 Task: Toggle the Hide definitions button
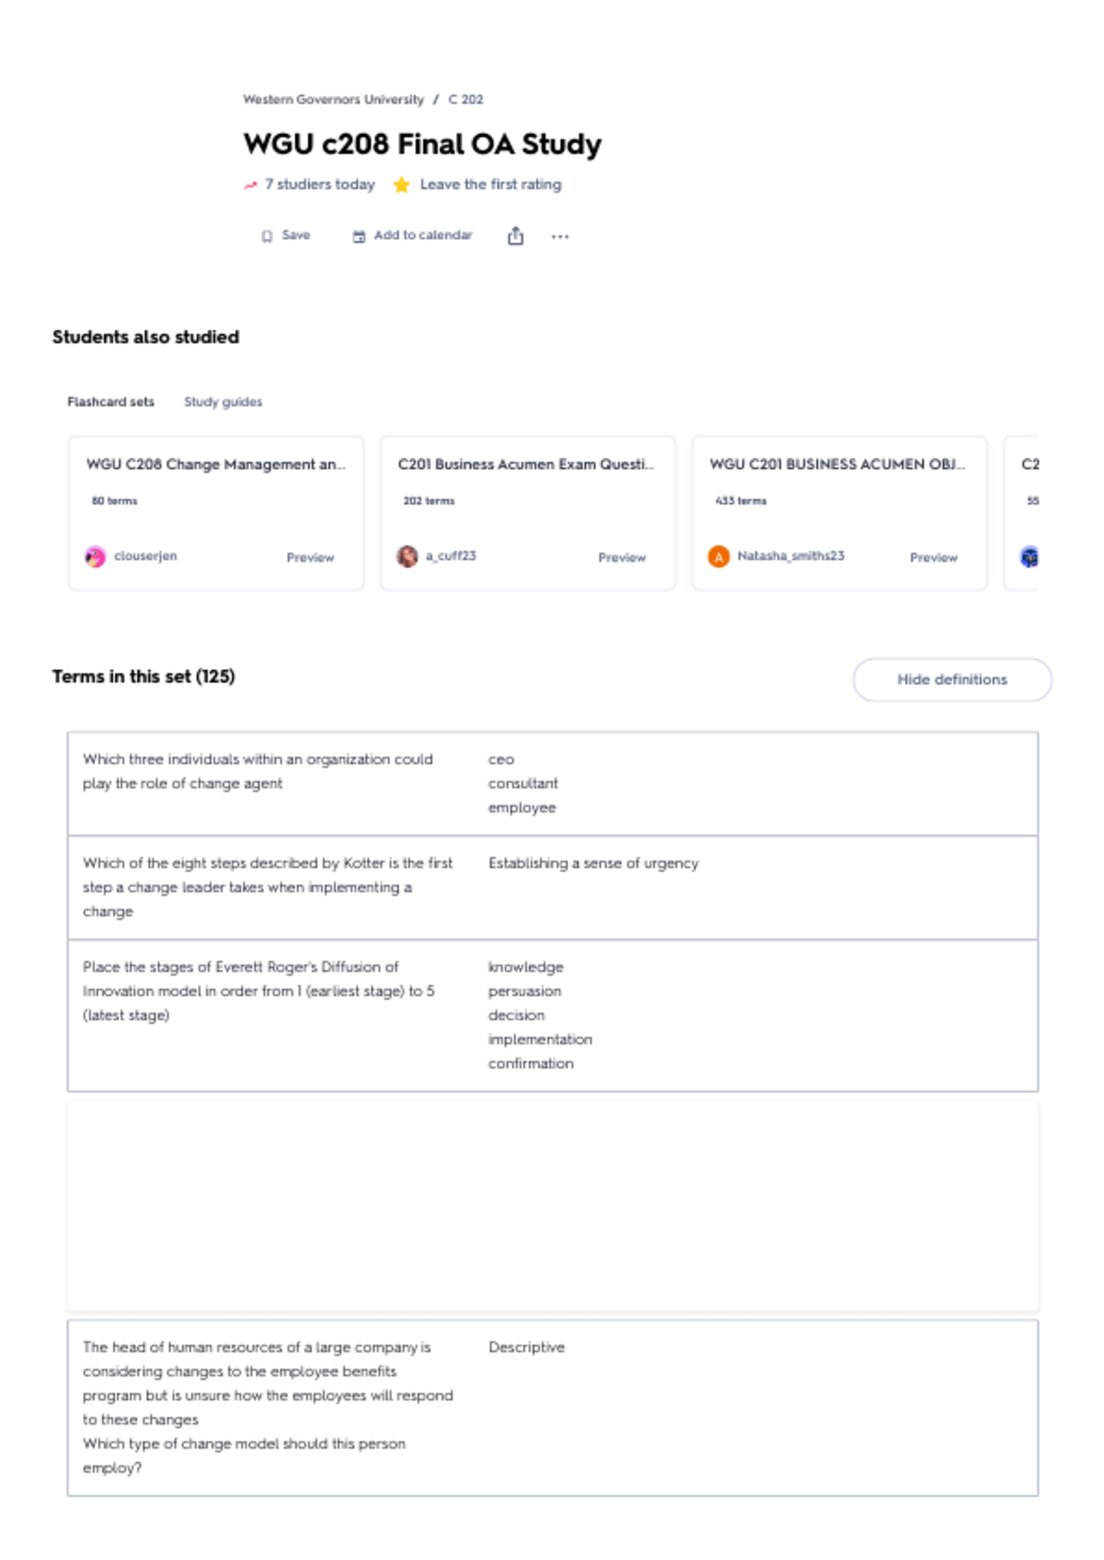pos(952,680)
